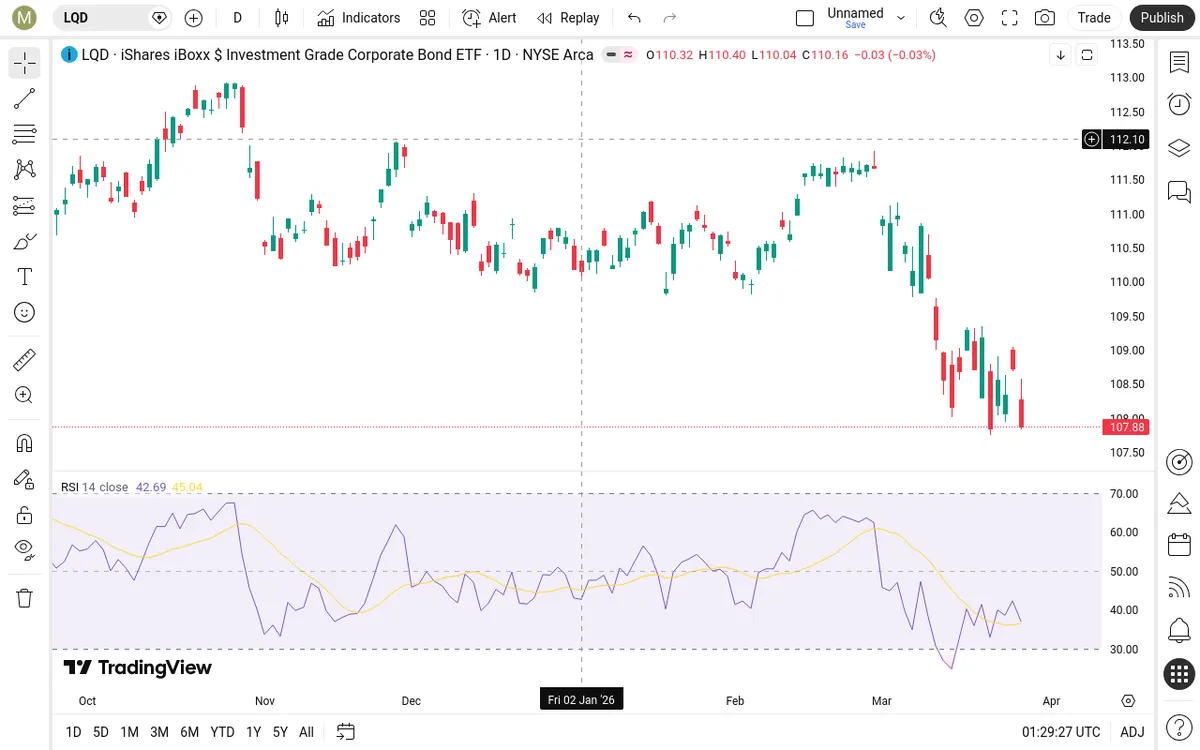Select the 3M date range
The width and height of the screenshot is (1200, 750).
pos(159,732)
